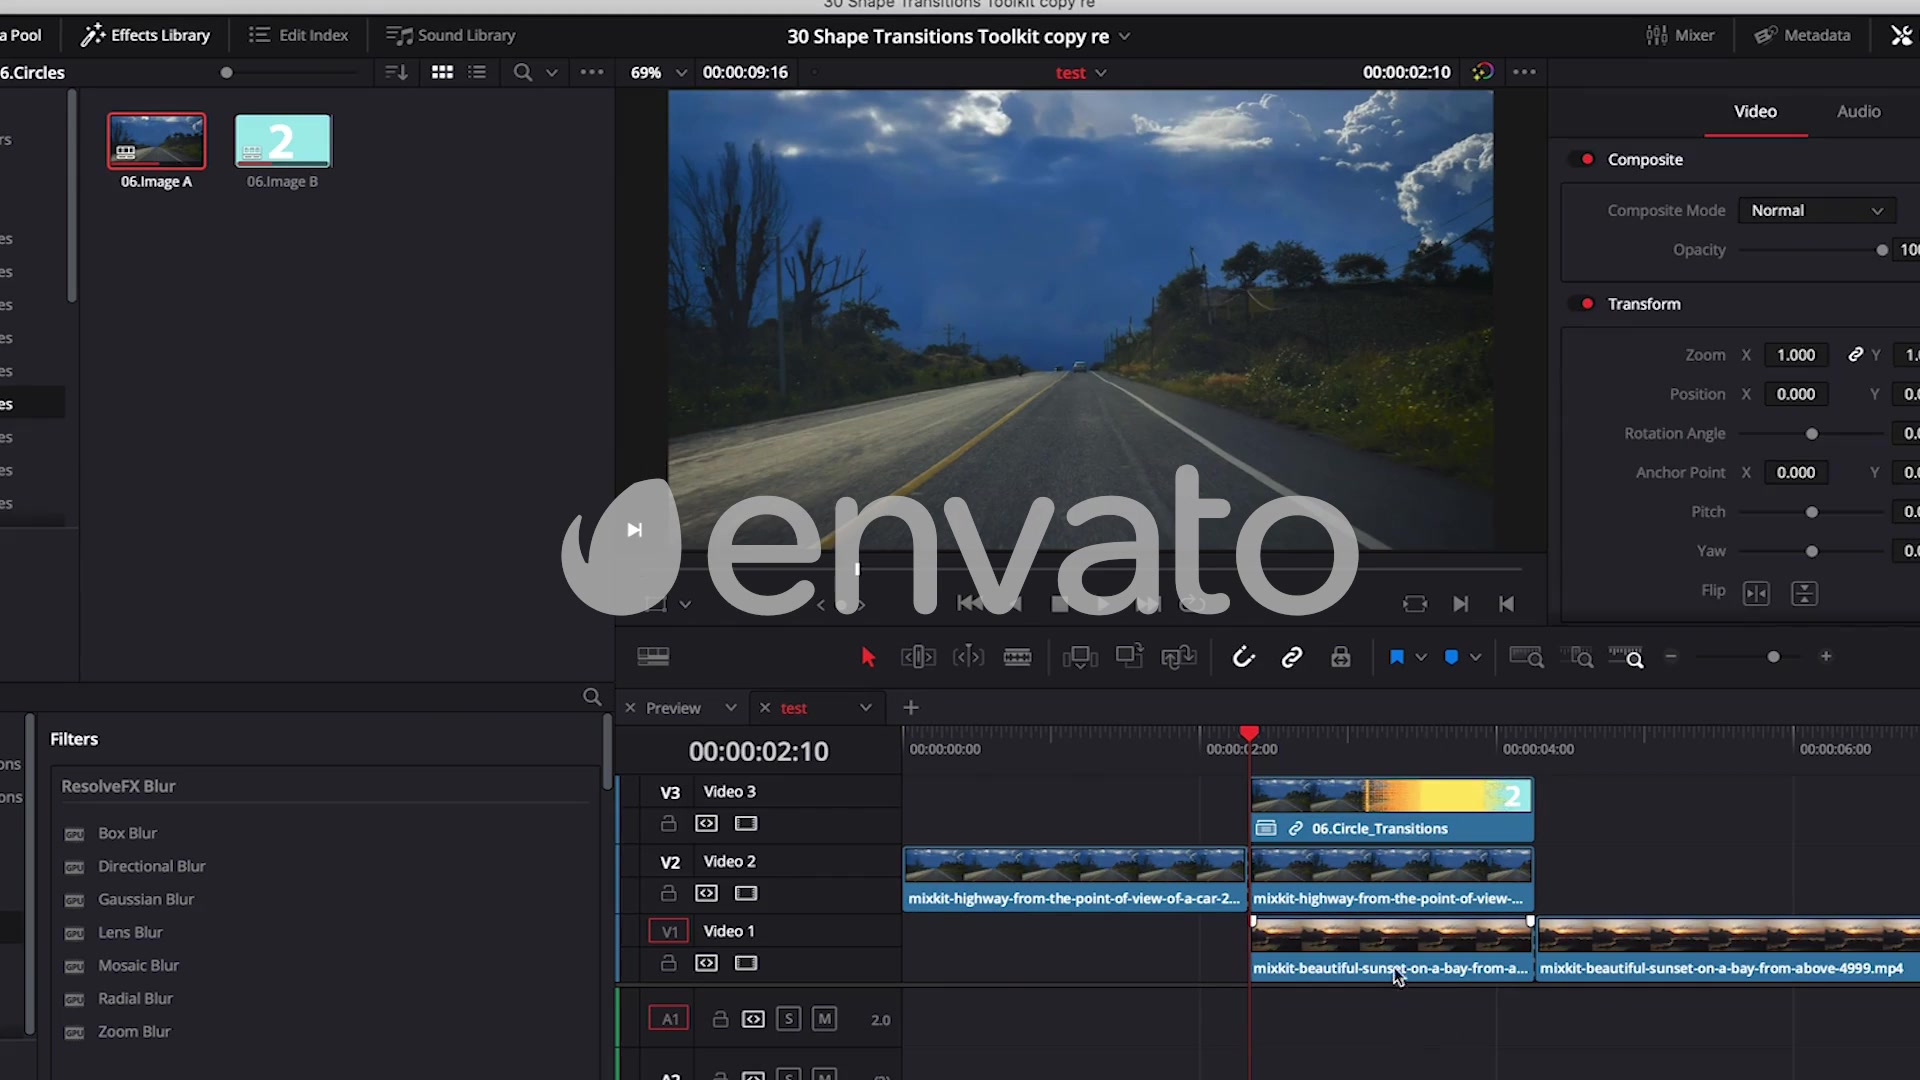Toggle timeline snapping magnet icon
Image resolution: width=1920 pixels, height=1080 pixels.
[x=1243, y=657]
